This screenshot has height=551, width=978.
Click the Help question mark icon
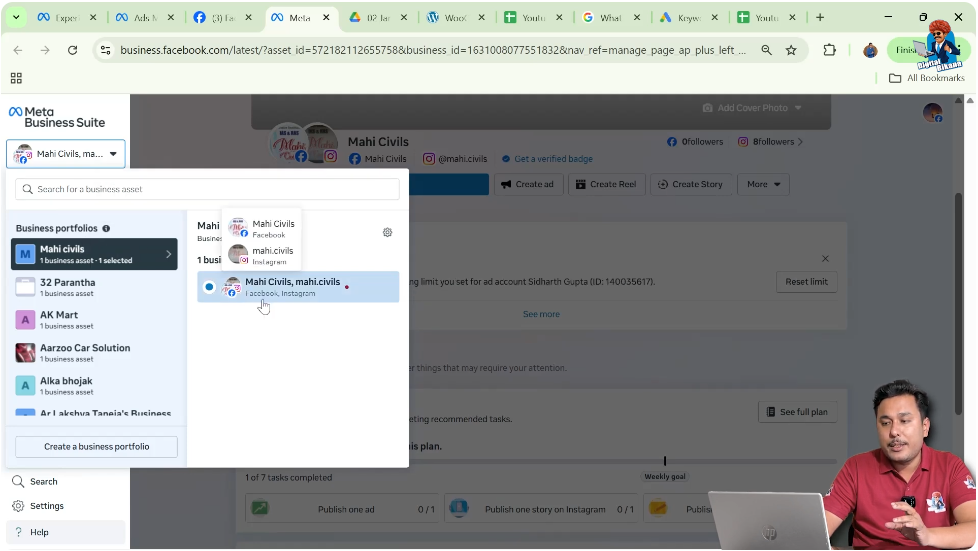coord(18,532)
